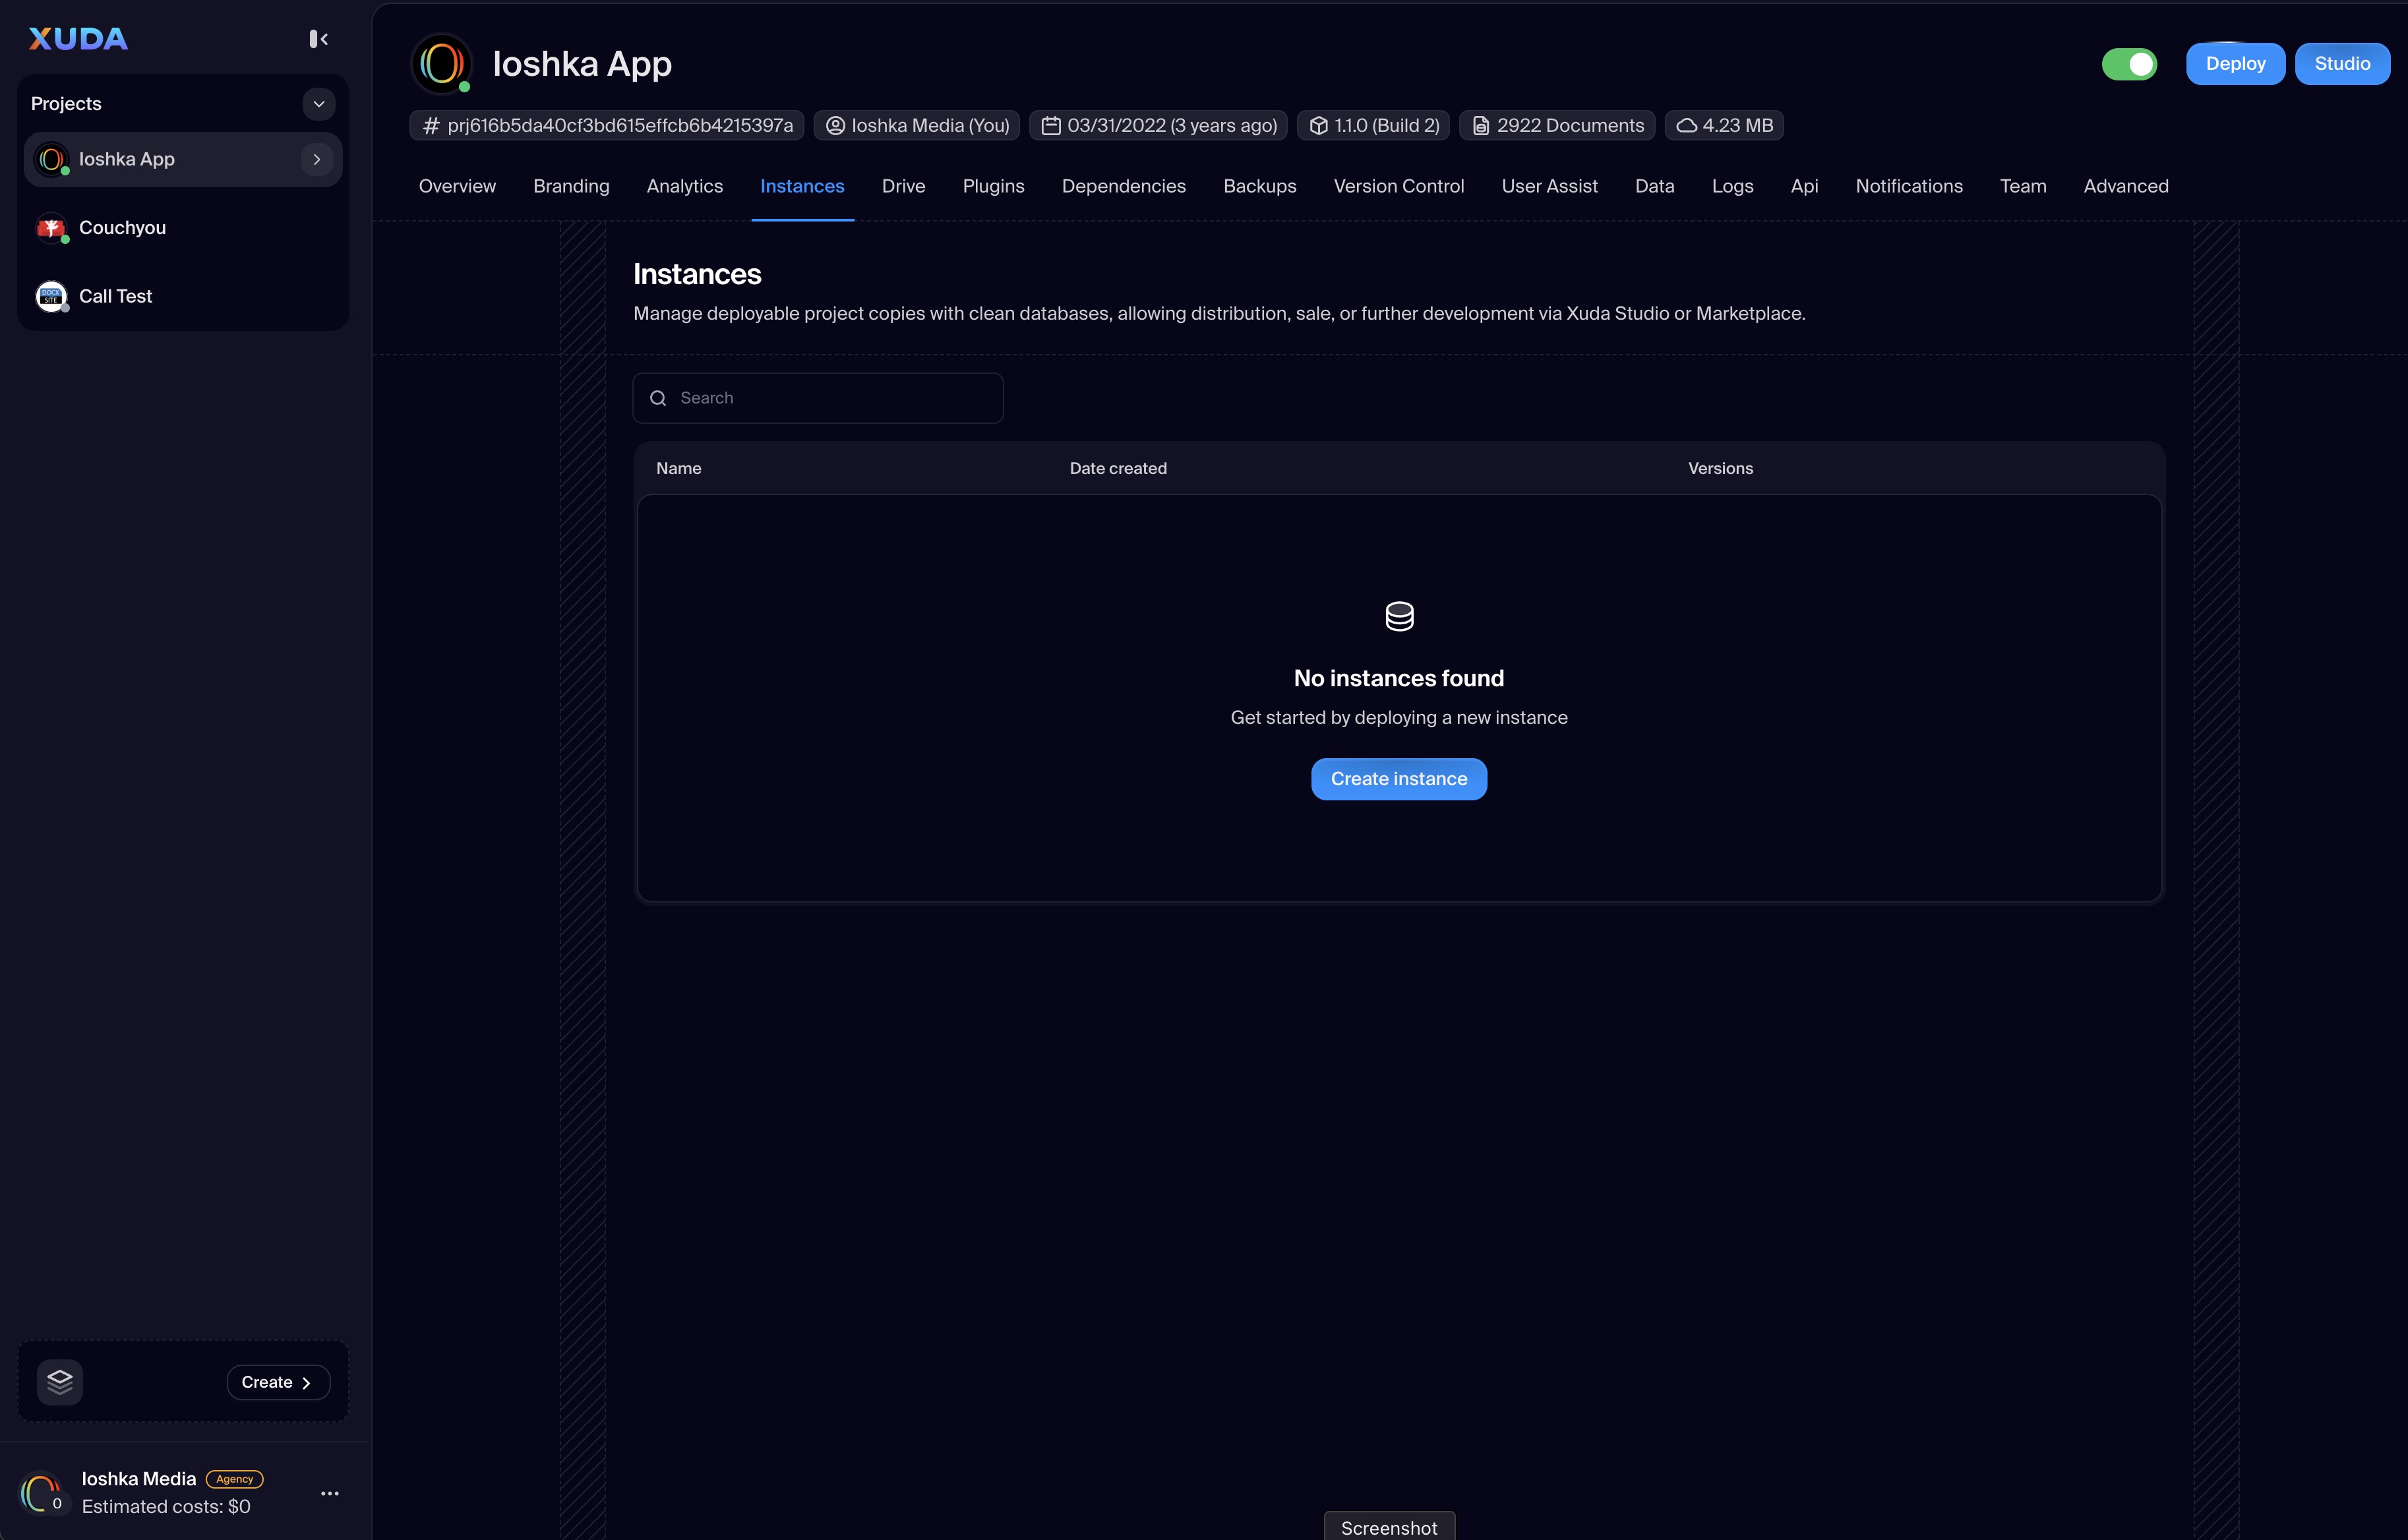Image resolution: width=2408 pixels, height=1540 pixels.
Task: Open the Create menu button
Action: coord(277,1382)
